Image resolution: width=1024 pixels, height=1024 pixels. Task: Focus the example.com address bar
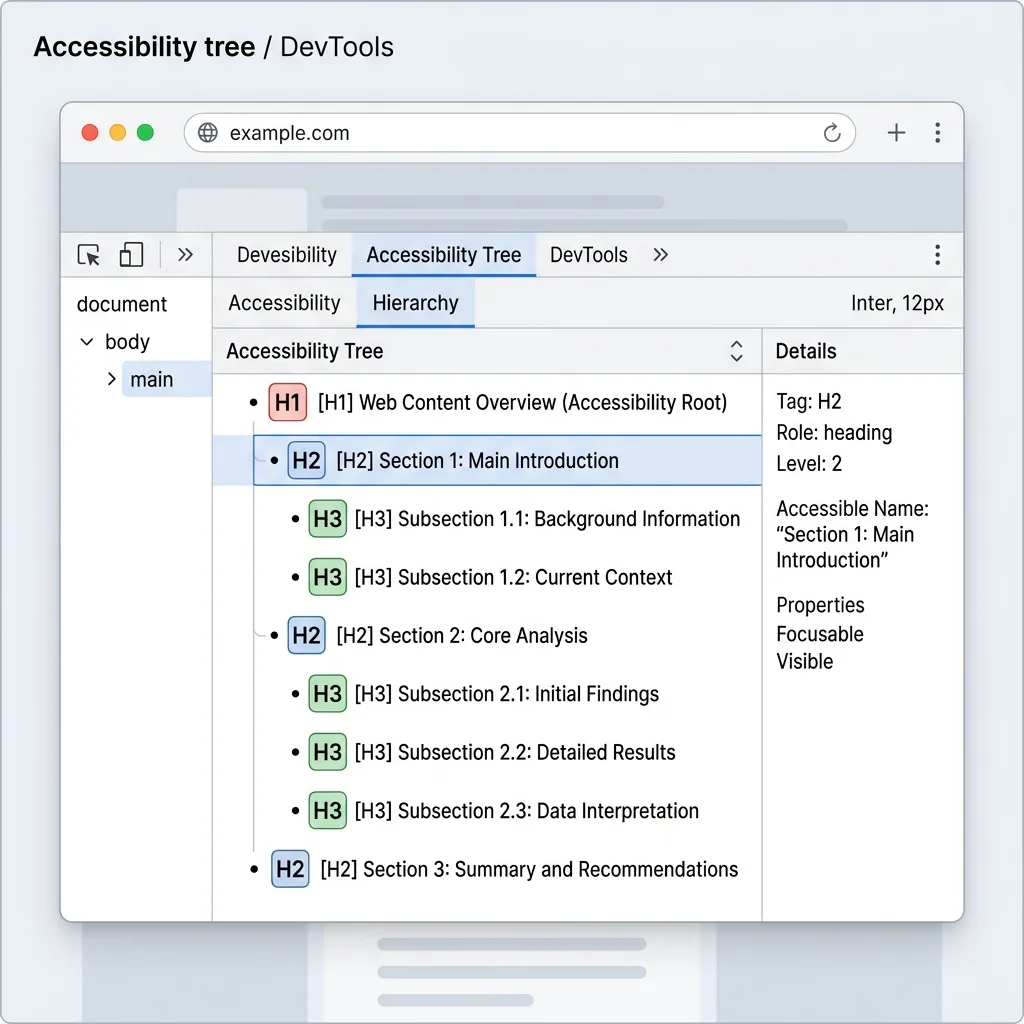(520, 133)
